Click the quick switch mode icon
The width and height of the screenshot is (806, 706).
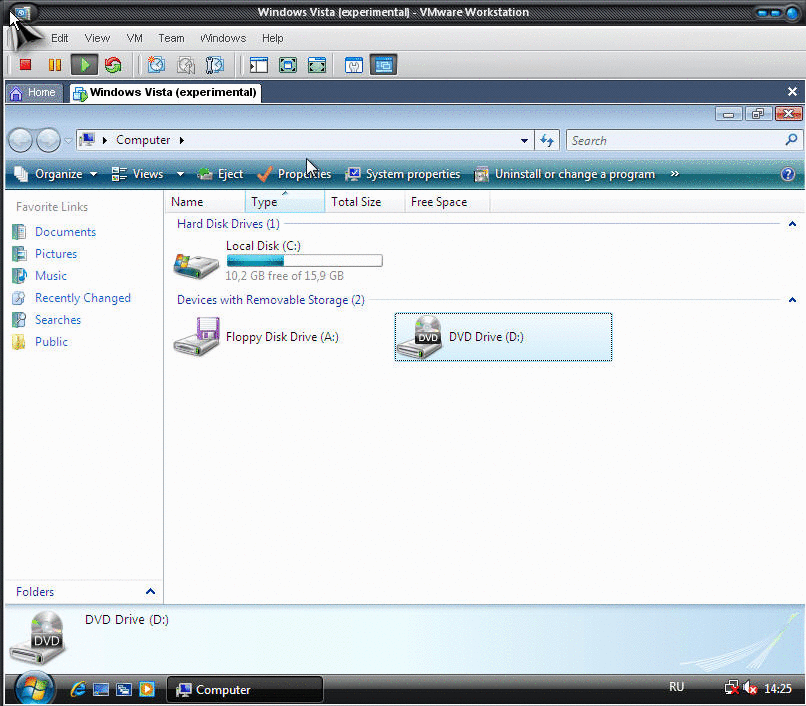click(317, 65)
